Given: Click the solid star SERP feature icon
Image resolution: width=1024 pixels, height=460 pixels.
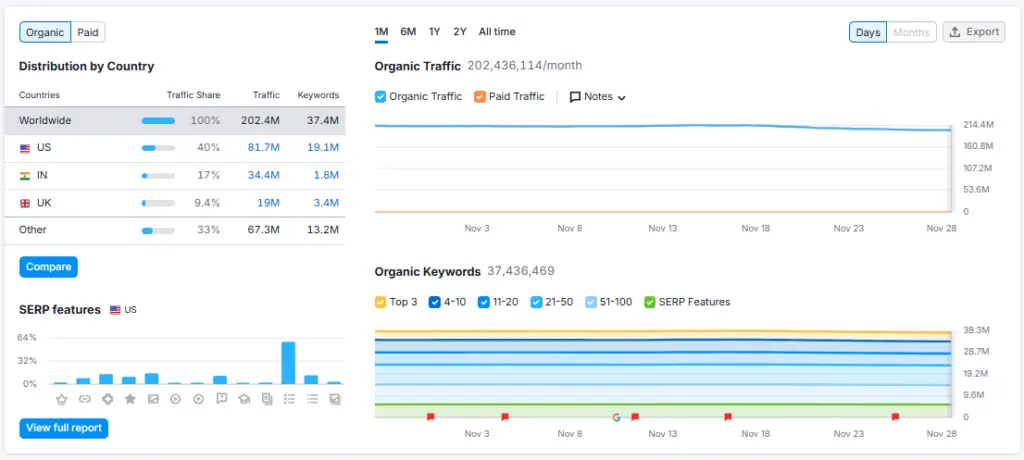Looking at the screenshot, I should click(129, 399).
